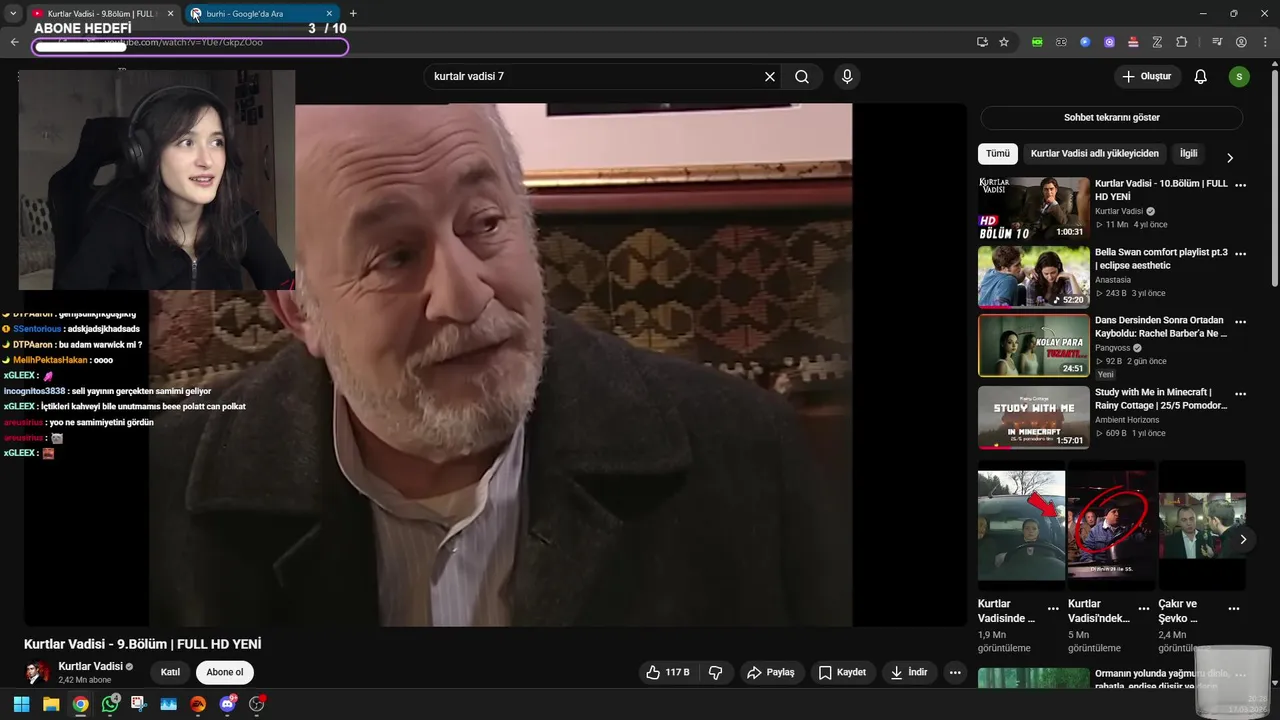The height and width of the screenshot is (720, 1280).
Task: Switch to the burhi Google'da Ara tab
Action: (x=263, y=14)
